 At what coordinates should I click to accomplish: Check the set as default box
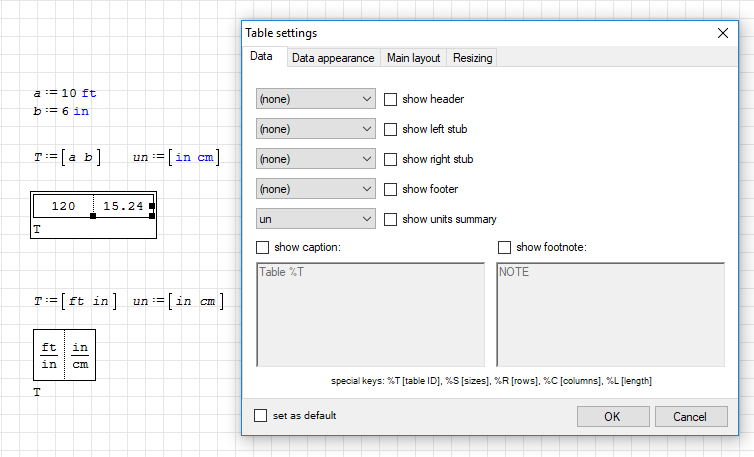[261, 416]
